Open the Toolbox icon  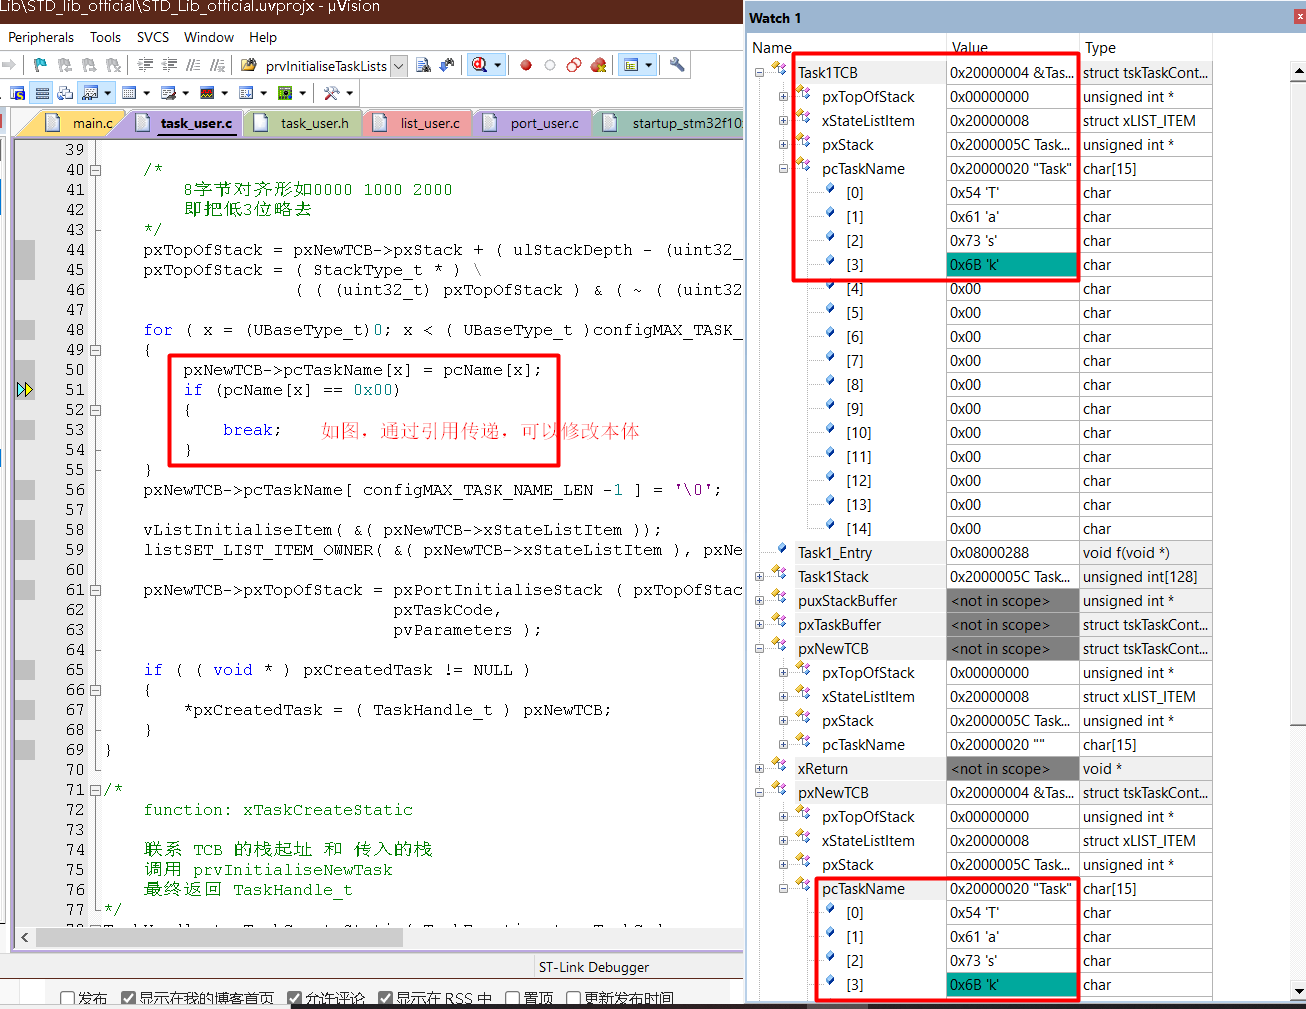(x=331, y=93)
